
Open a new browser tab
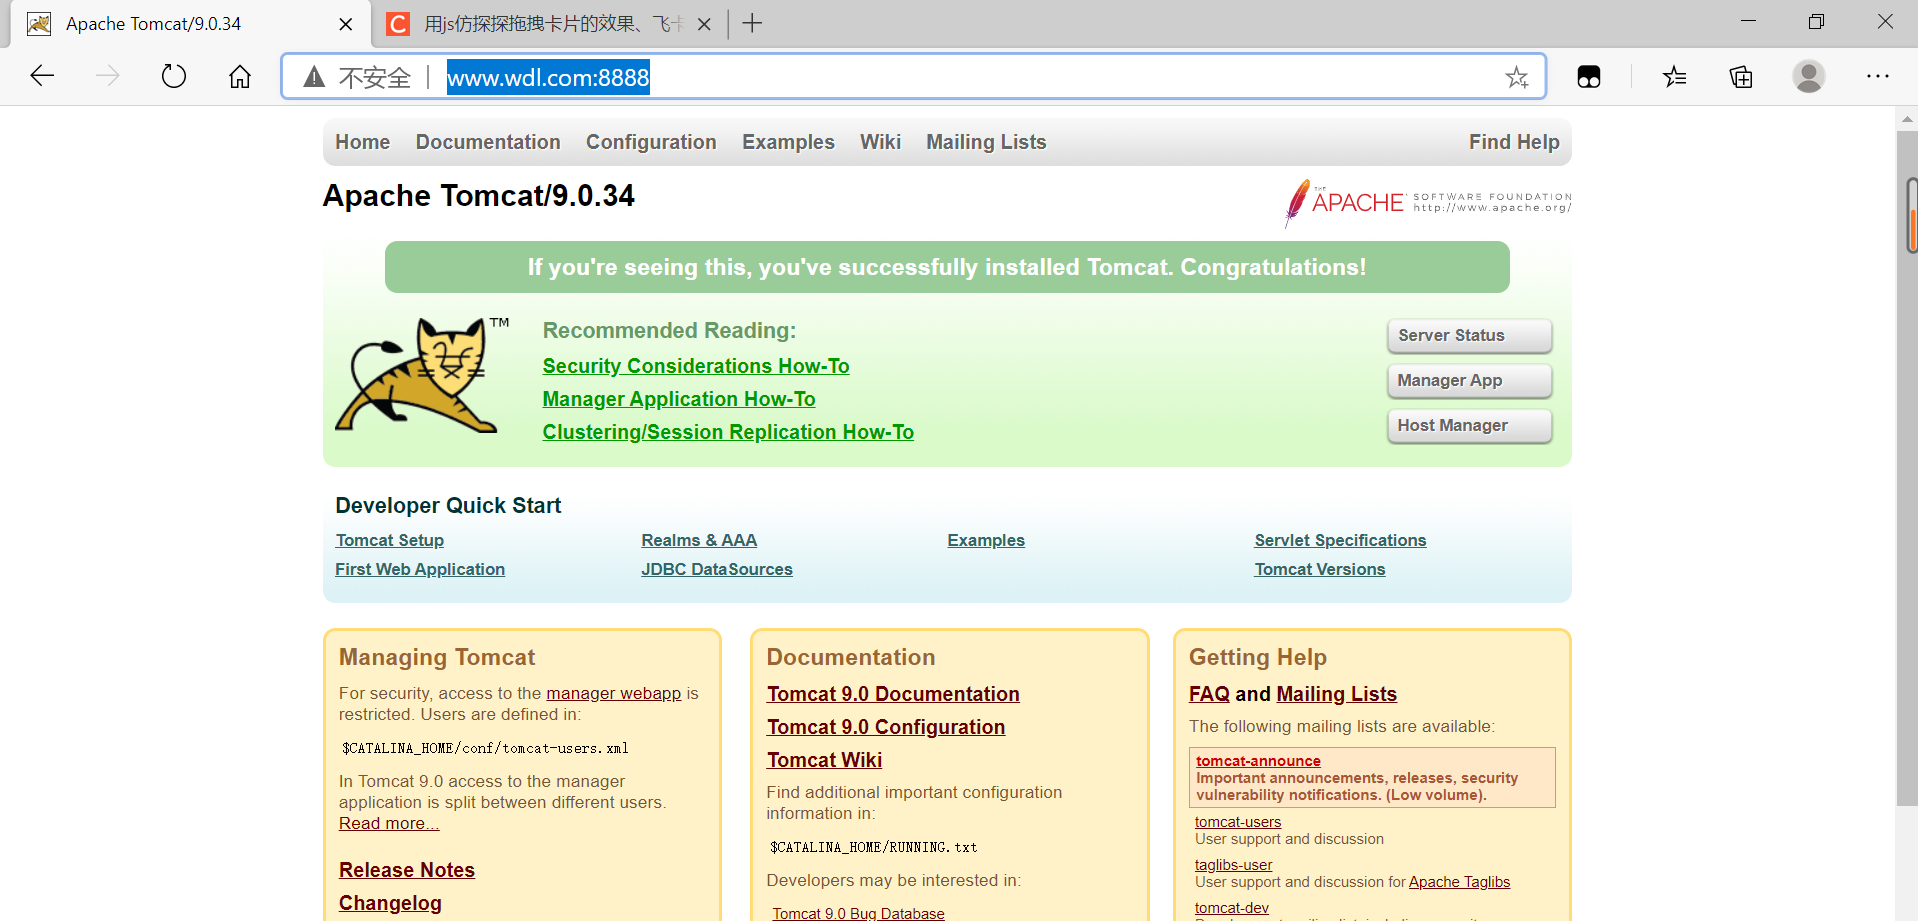click(752, 23)
